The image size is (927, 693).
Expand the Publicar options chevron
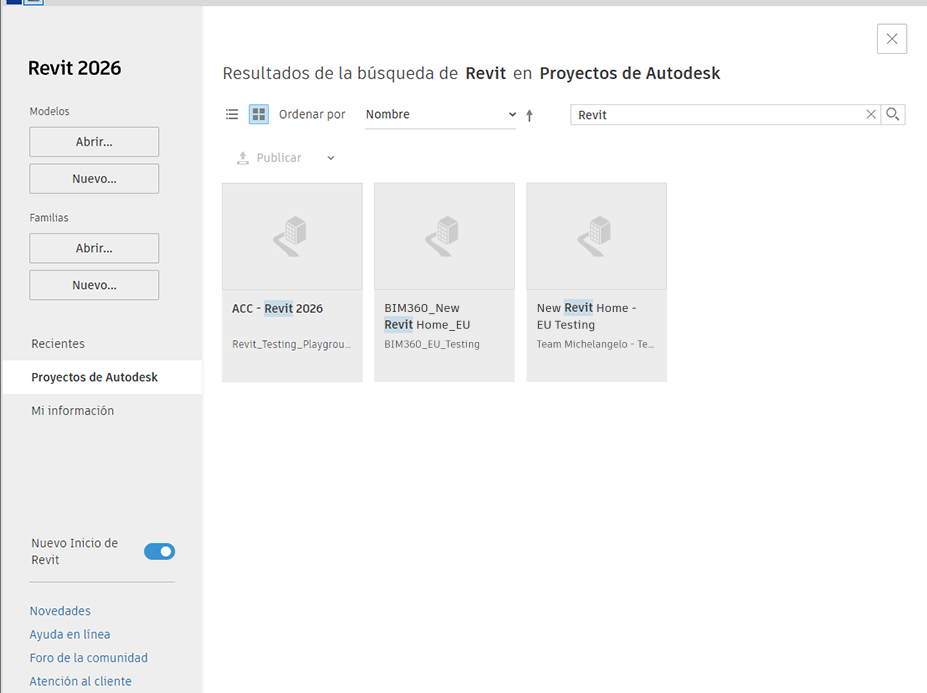pyautogui.click(x=331, y=158)
